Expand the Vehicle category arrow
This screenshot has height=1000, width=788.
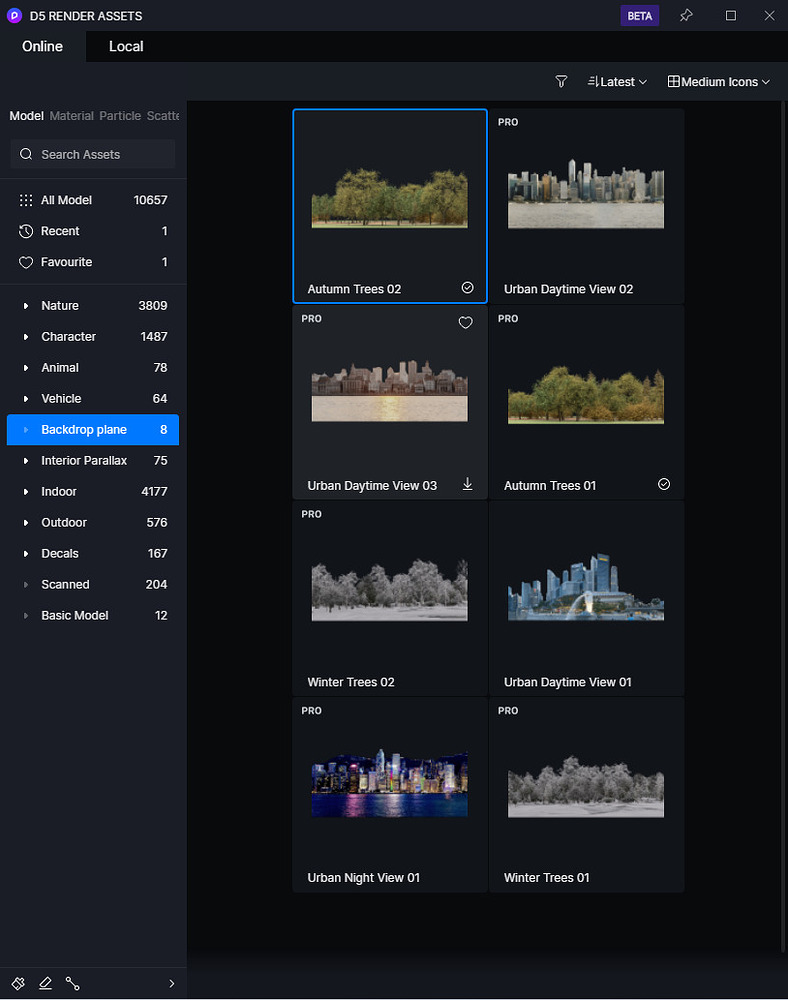(26, 399)
